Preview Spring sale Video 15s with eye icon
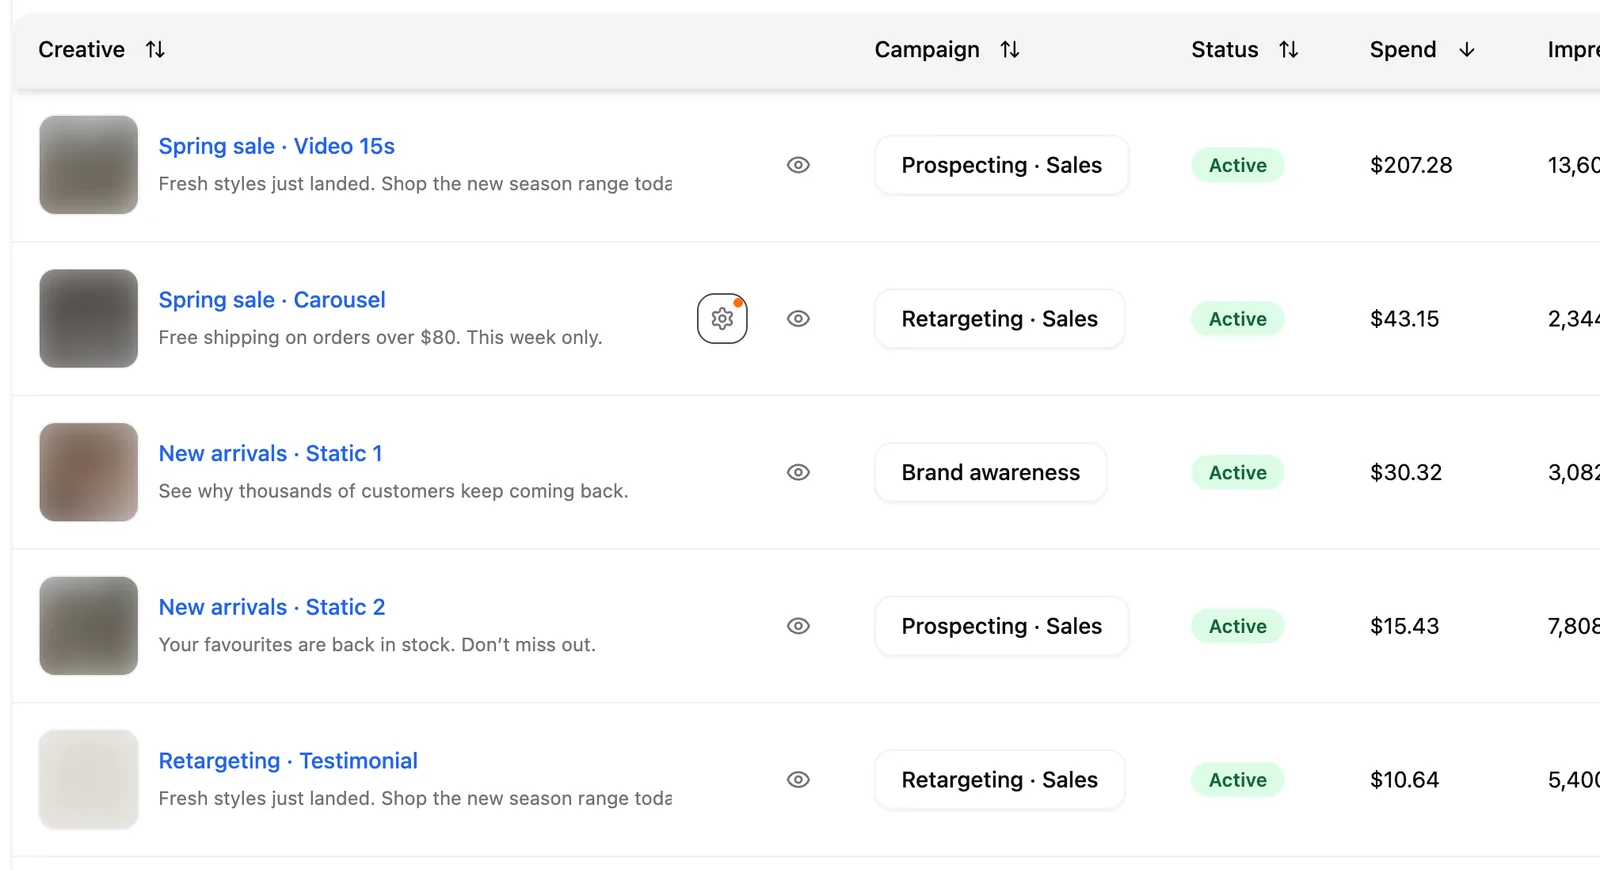This screenshot has height=870, width=1600. 798,165
